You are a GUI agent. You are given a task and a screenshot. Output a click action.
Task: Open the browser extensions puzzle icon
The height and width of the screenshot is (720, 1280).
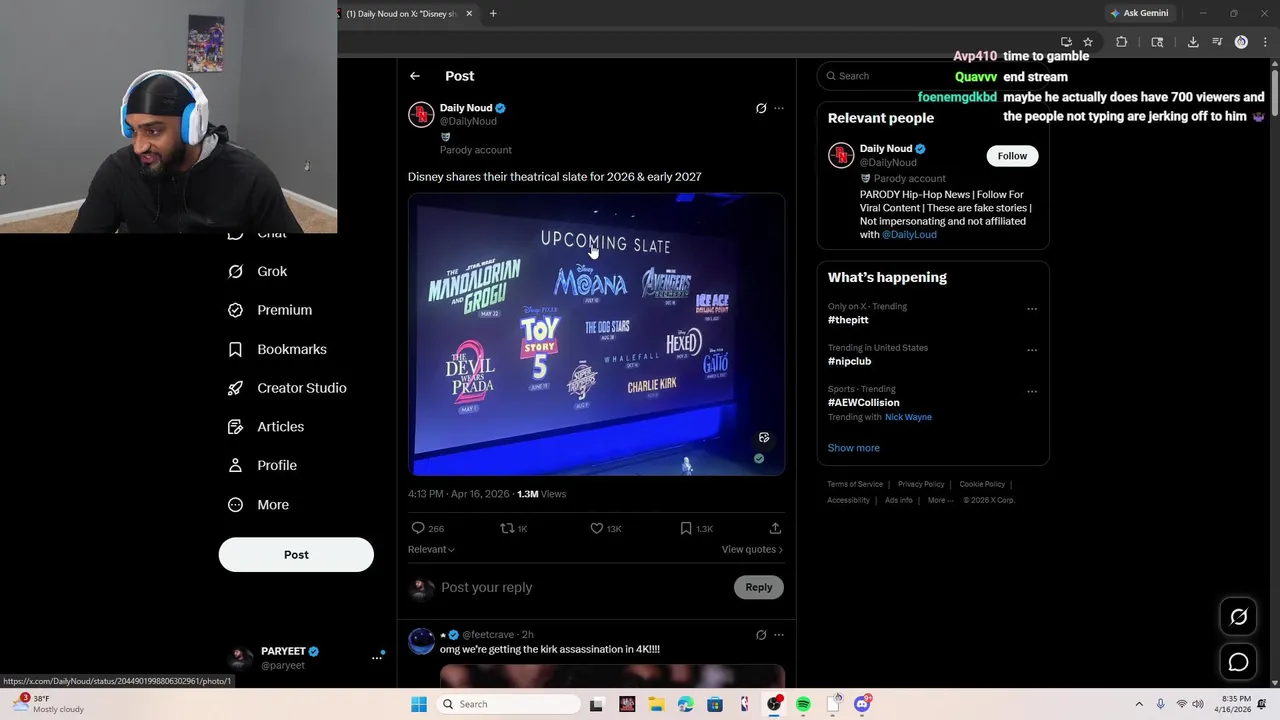[1121, 42]
